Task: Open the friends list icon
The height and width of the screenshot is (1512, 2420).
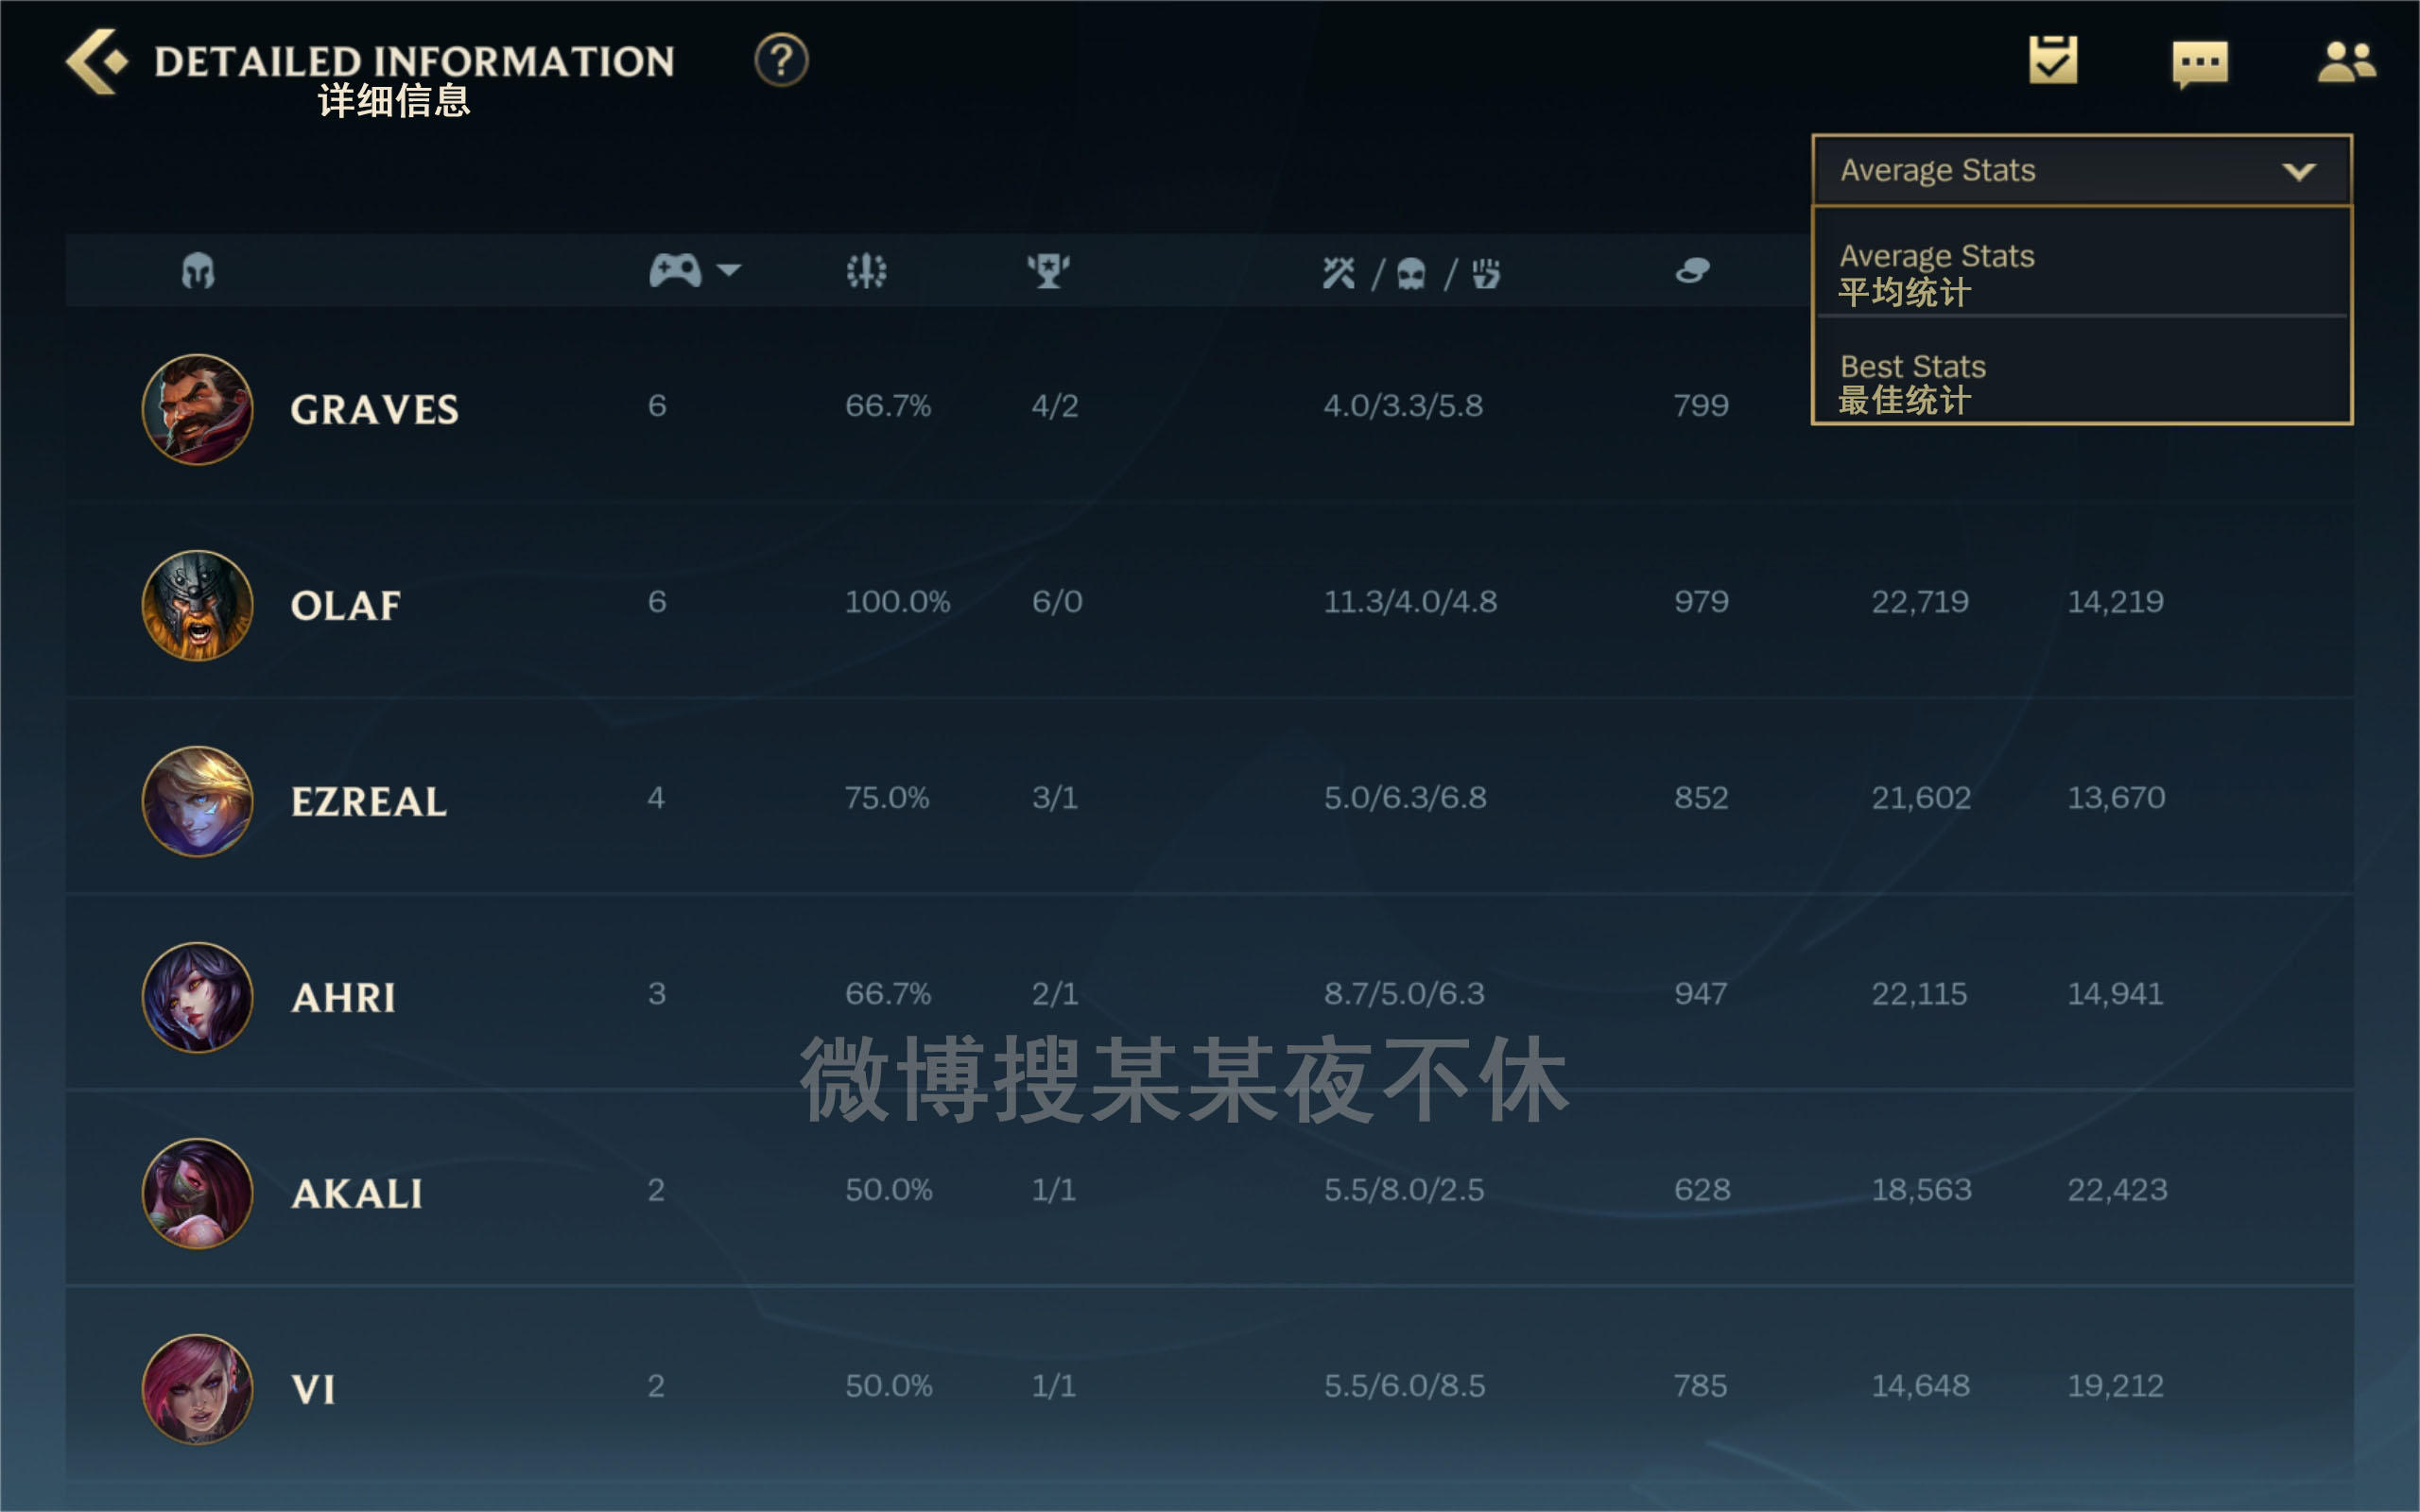Action: pos(2346,62)
